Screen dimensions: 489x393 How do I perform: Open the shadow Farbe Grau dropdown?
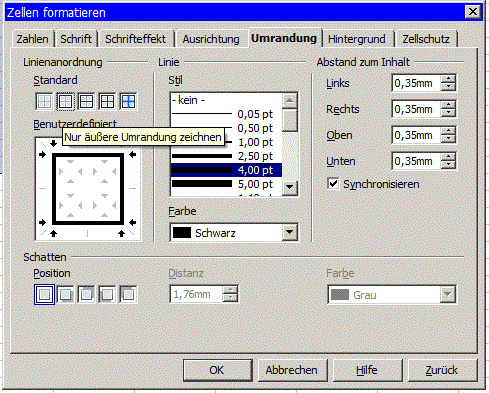pyautogui.click(x=447, y=294)
